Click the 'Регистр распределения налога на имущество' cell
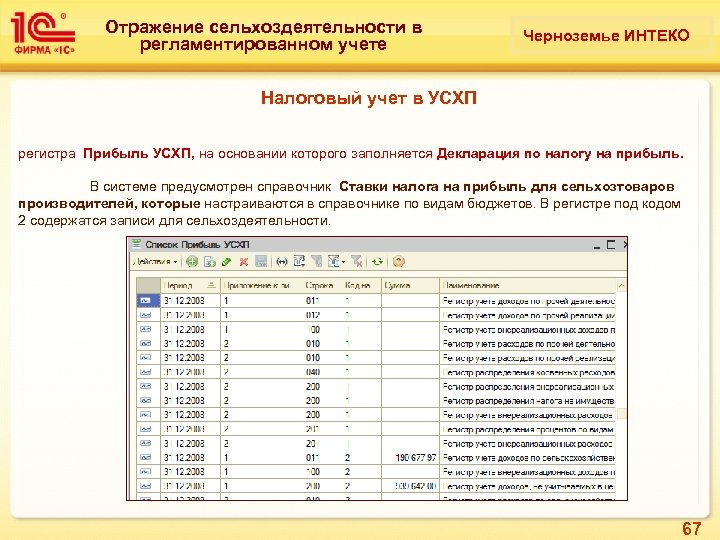This screenshot has height=540, width=720. pyautogui.click(x=527, y=401)
